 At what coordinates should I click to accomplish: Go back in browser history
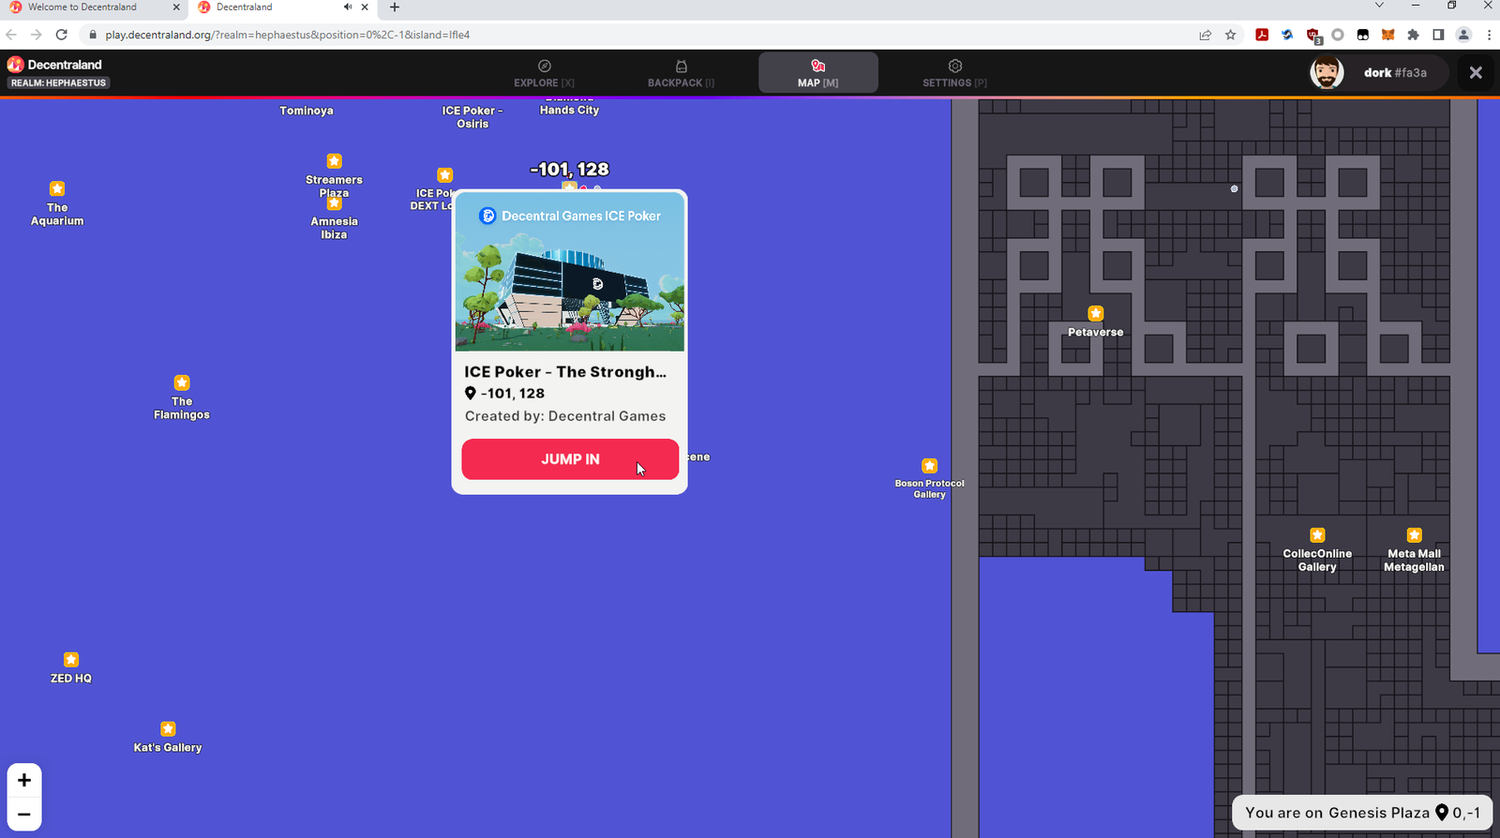[11, 34]
